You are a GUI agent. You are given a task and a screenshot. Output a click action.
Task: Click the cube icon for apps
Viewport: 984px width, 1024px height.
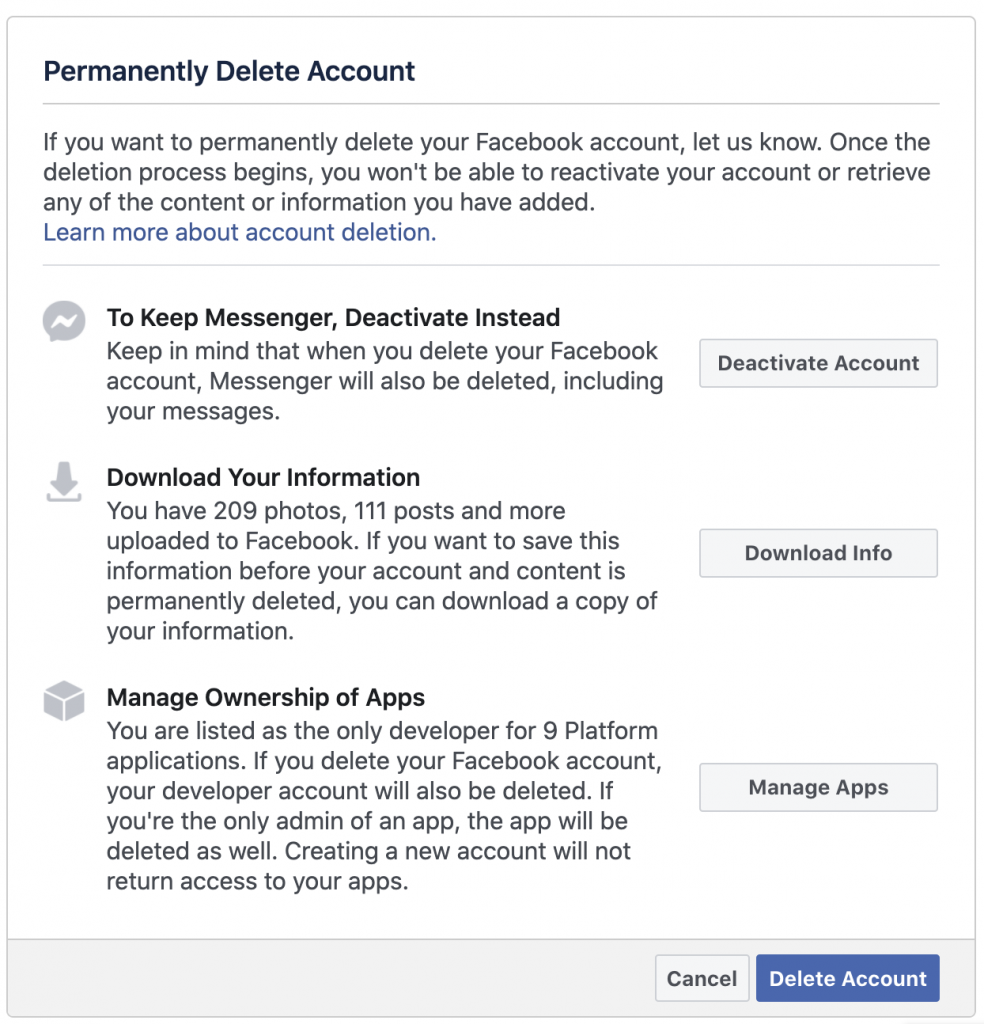click(x=64, y=701)
